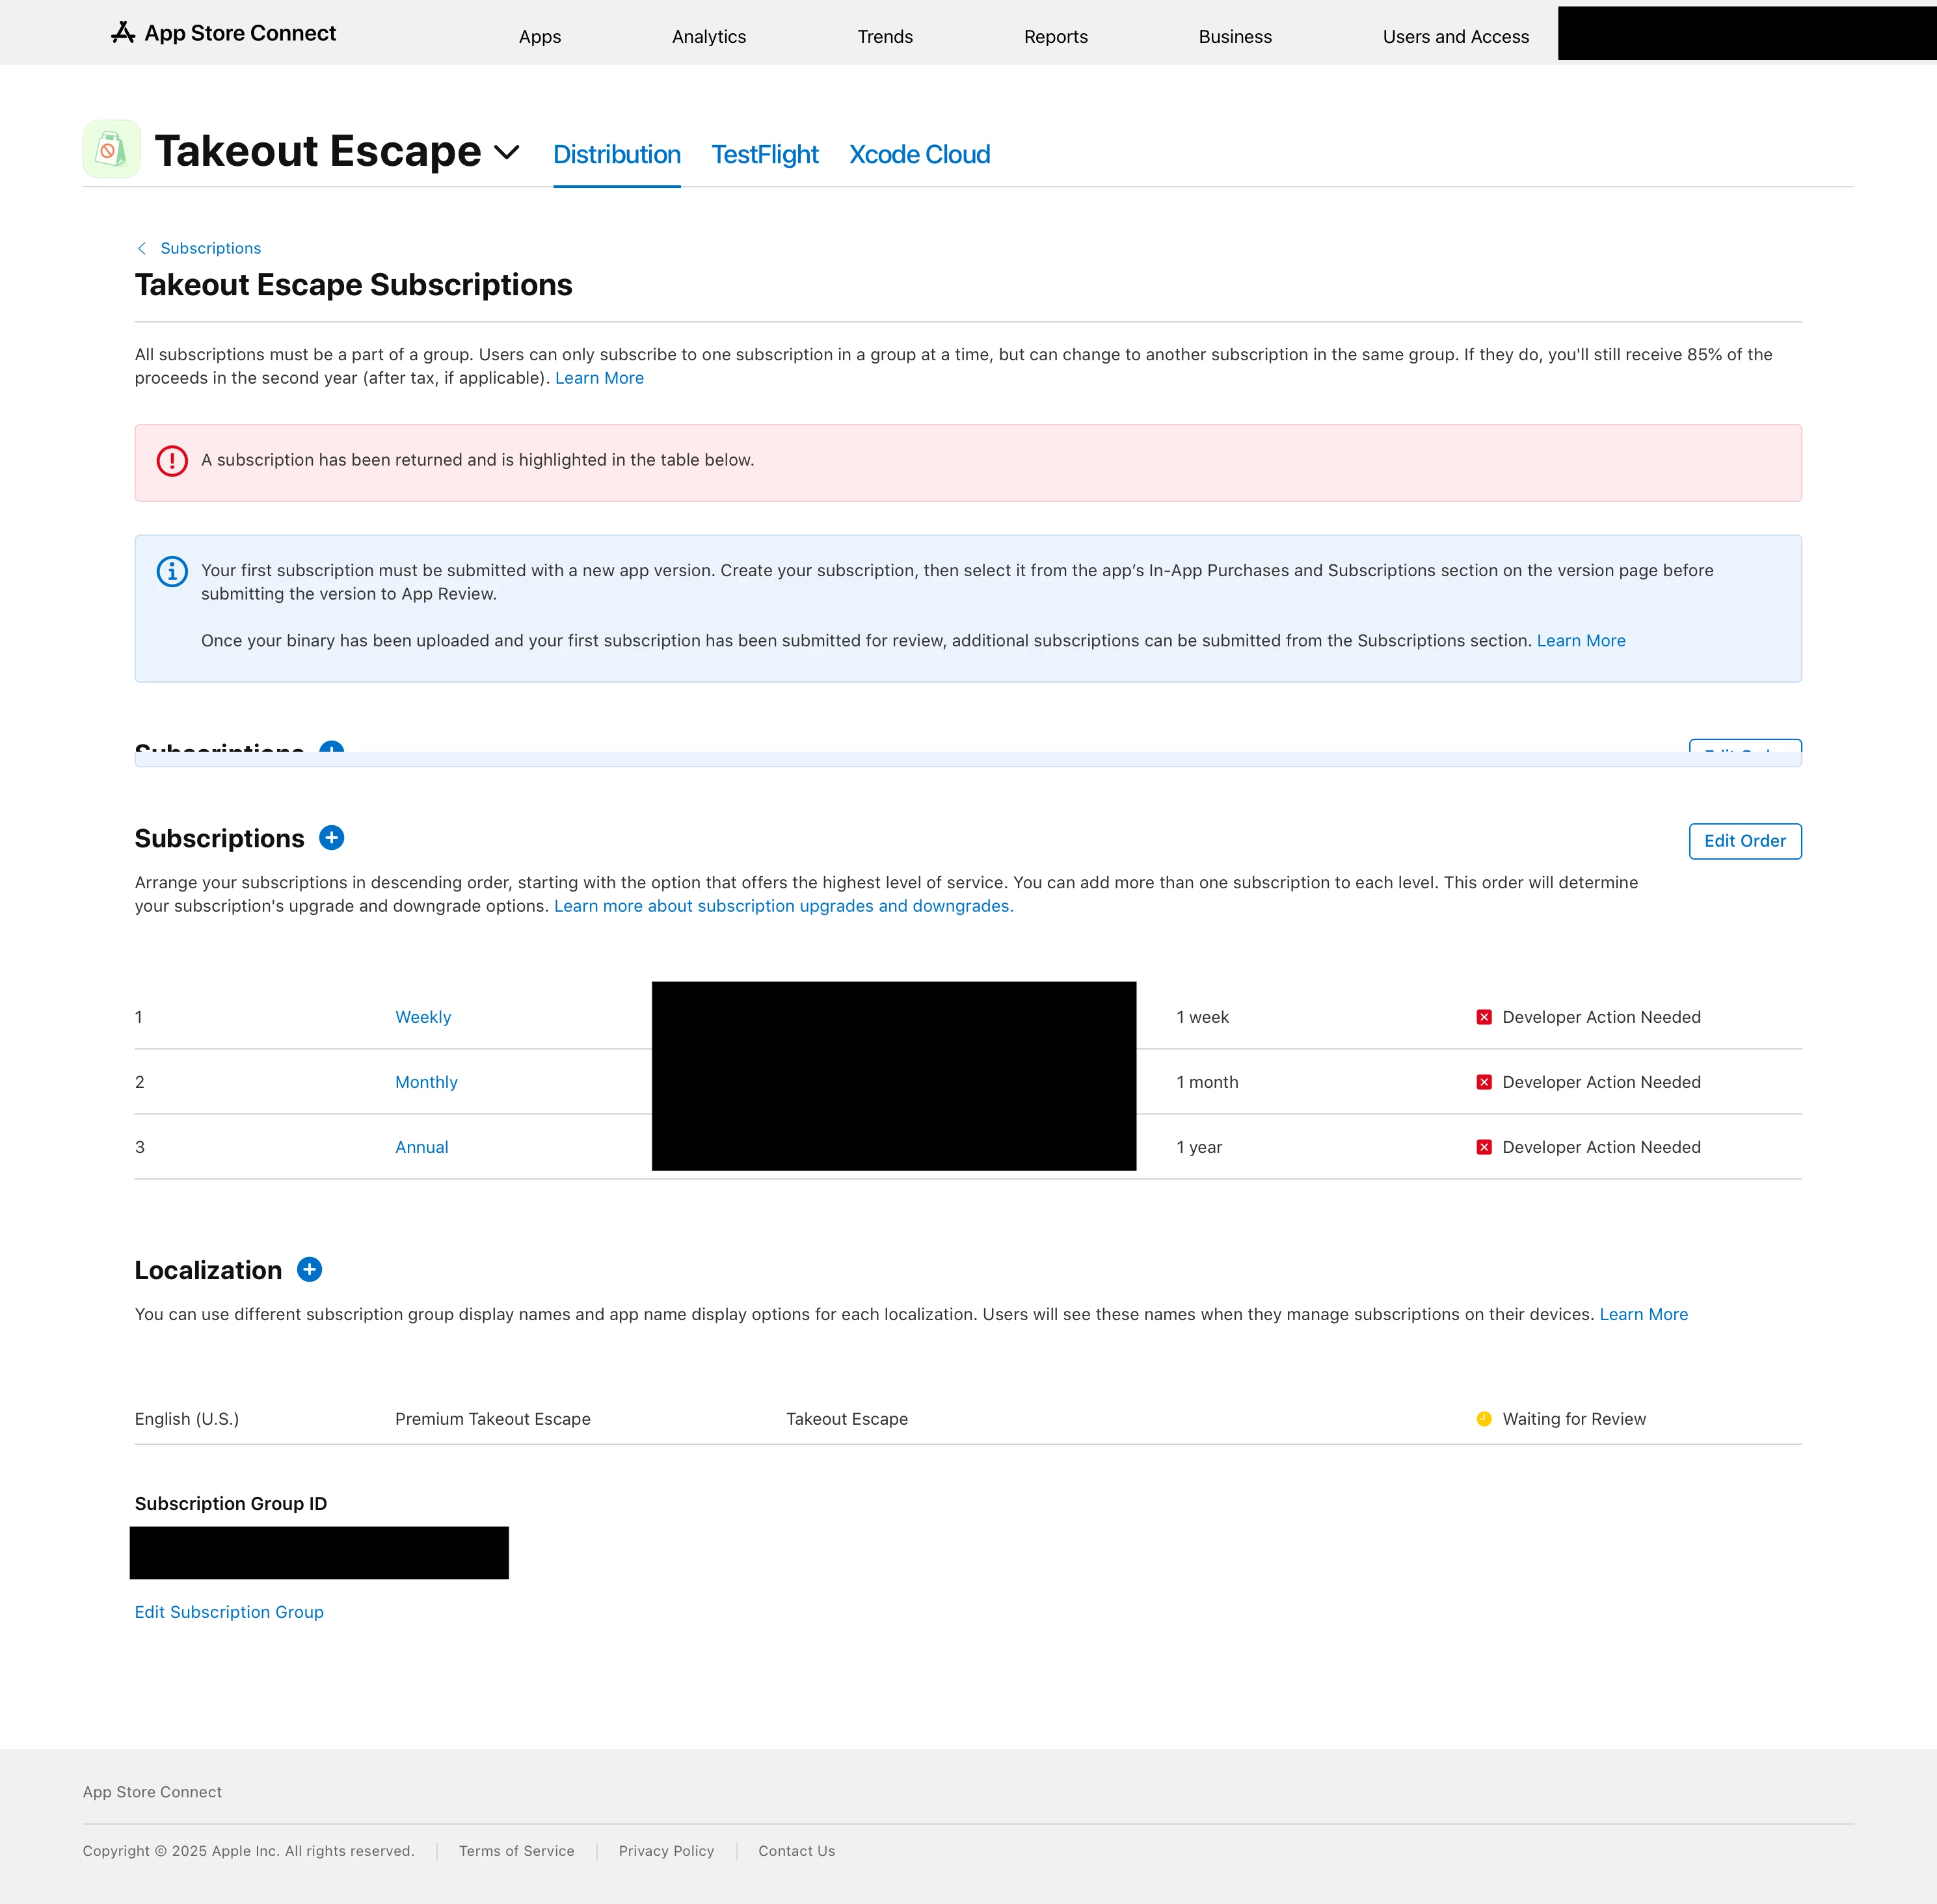
Task: Switch to the TestFlight tab
Action: coord(764,155)
